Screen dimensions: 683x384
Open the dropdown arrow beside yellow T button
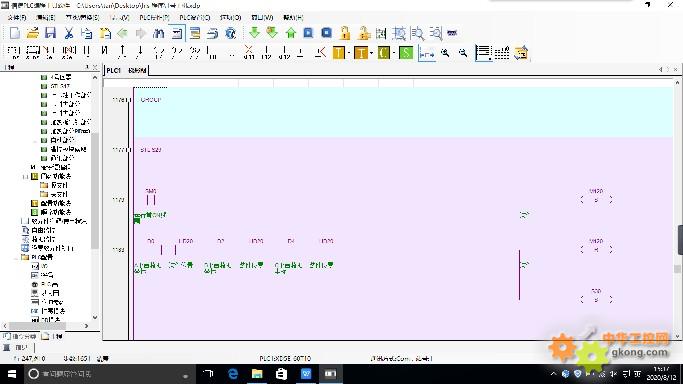[x=349, y=53]
